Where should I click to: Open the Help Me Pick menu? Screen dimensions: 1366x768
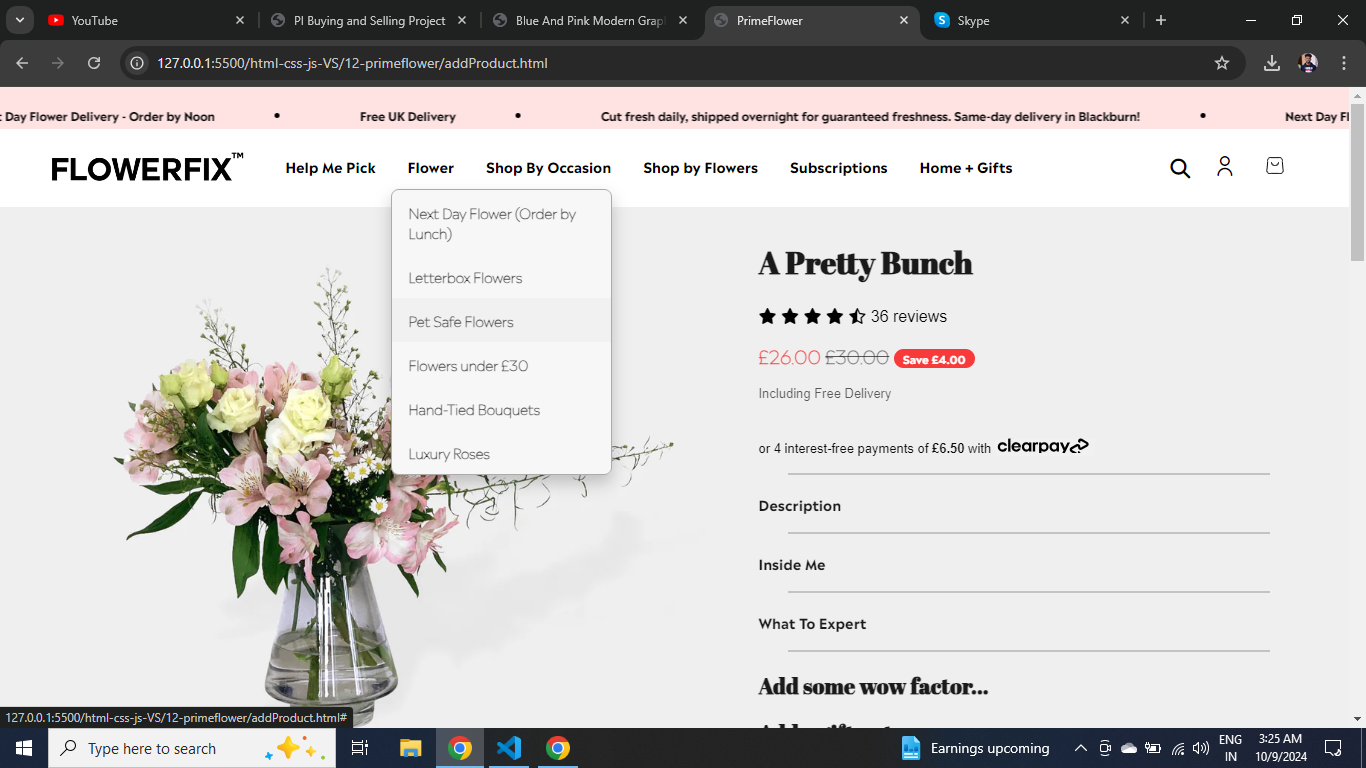(x=331, y=168)
